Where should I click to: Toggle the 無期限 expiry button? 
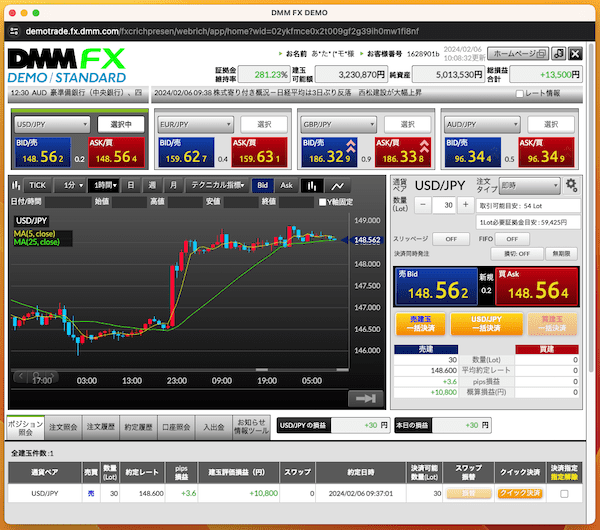[561, 254]
